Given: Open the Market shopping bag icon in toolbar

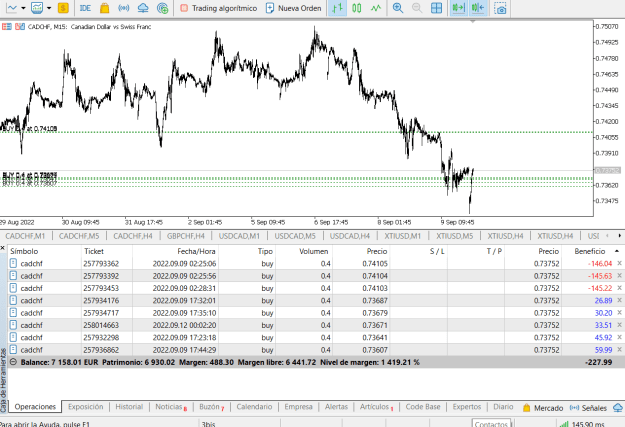Looking at the screenshot, I should pyautogui.click(x=104, y=8).
